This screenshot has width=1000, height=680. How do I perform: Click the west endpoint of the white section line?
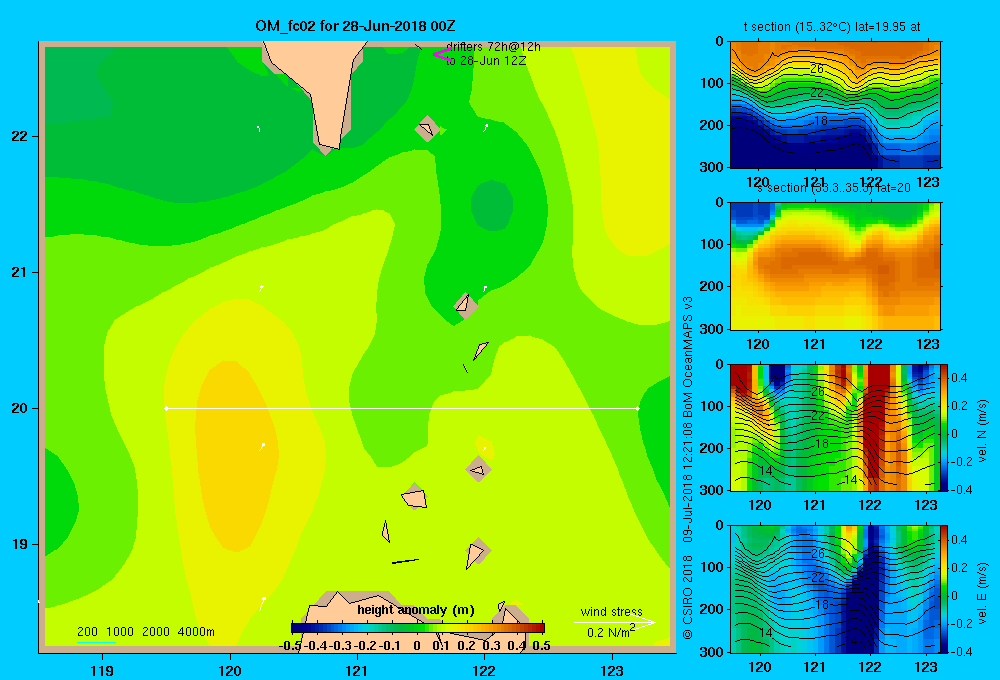[x=166, y=408]
